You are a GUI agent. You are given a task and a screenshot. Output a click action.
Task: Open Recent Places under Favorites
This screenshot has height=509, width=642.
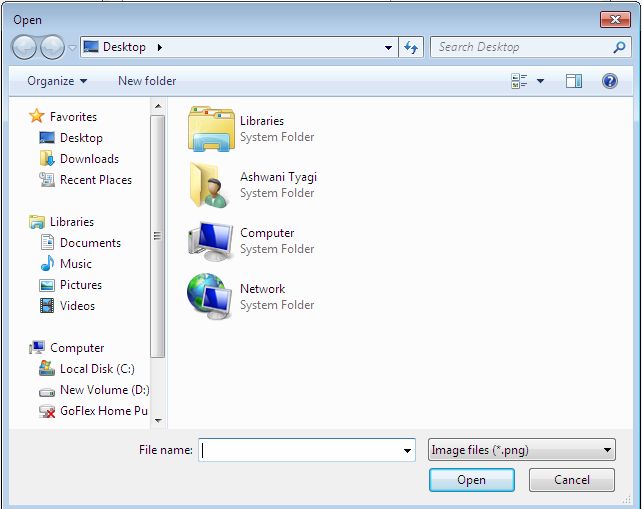click(96, 180)
